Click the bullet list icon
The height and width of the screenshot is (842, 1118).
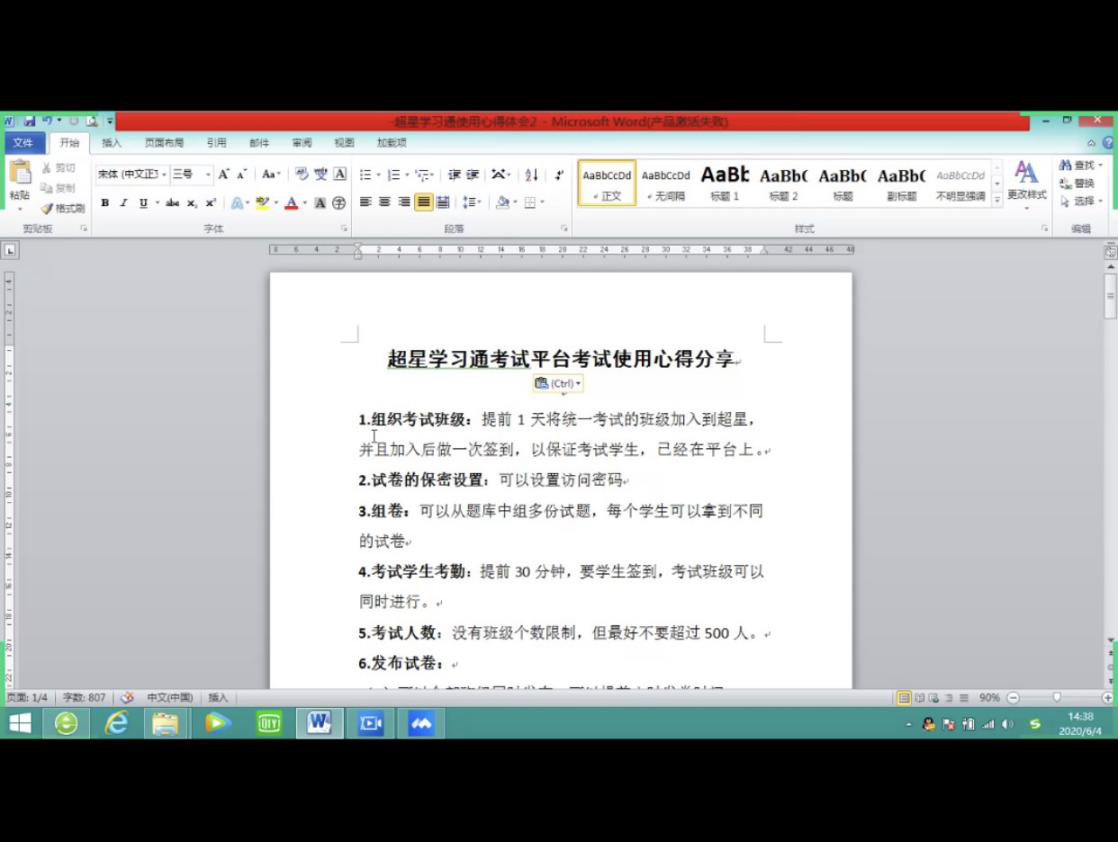366,174
